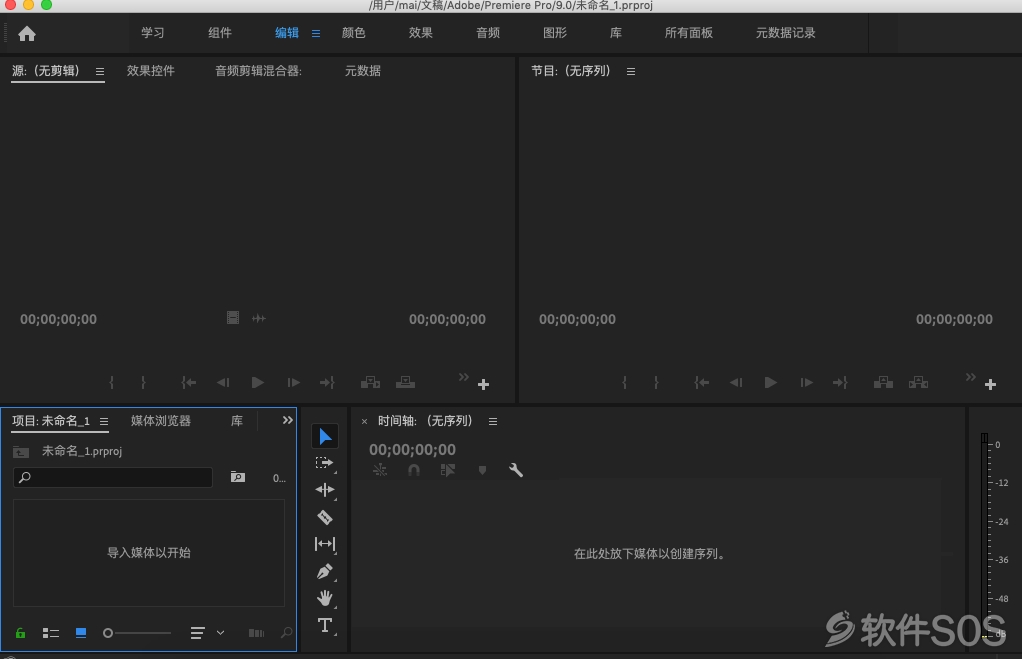Pick the Ripple Edit tool
The image size is (1022, 659).
[x=325, y=490]
